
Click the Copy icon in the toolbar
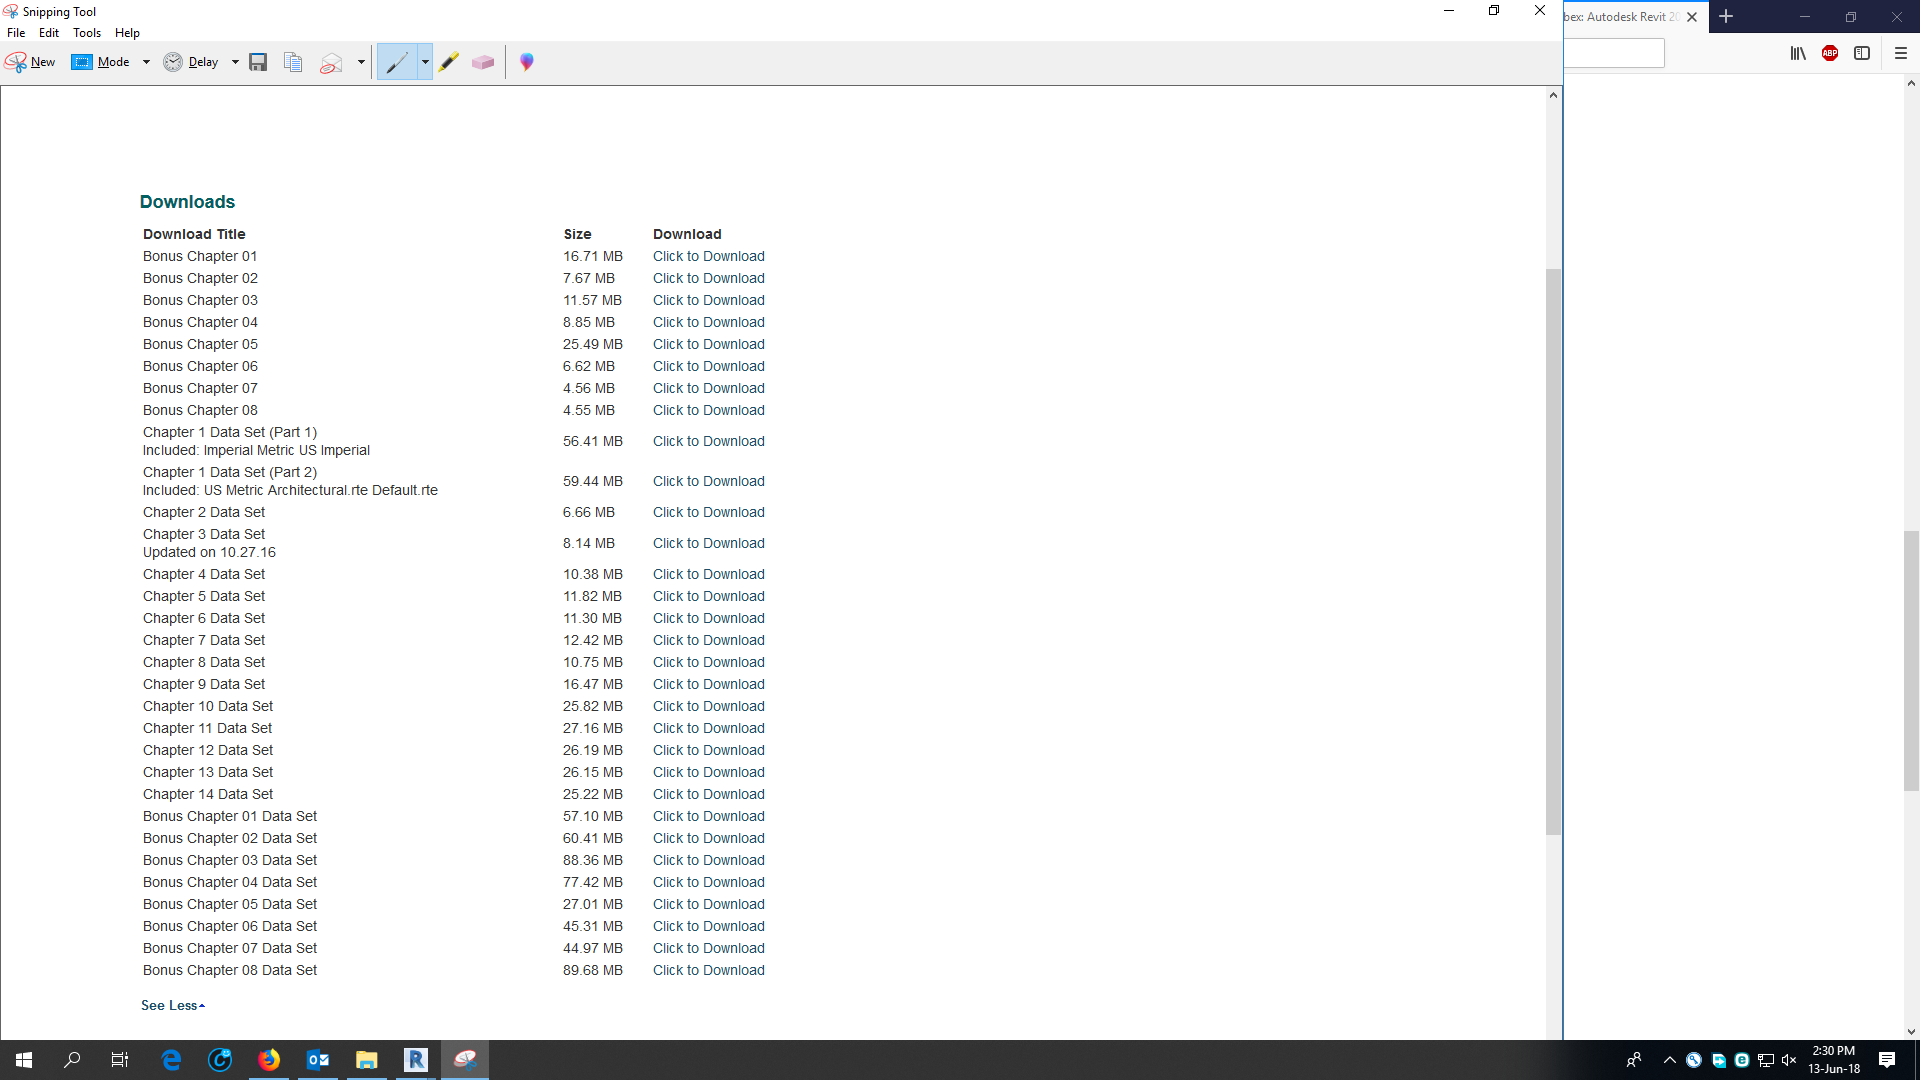tap(293, 62)
